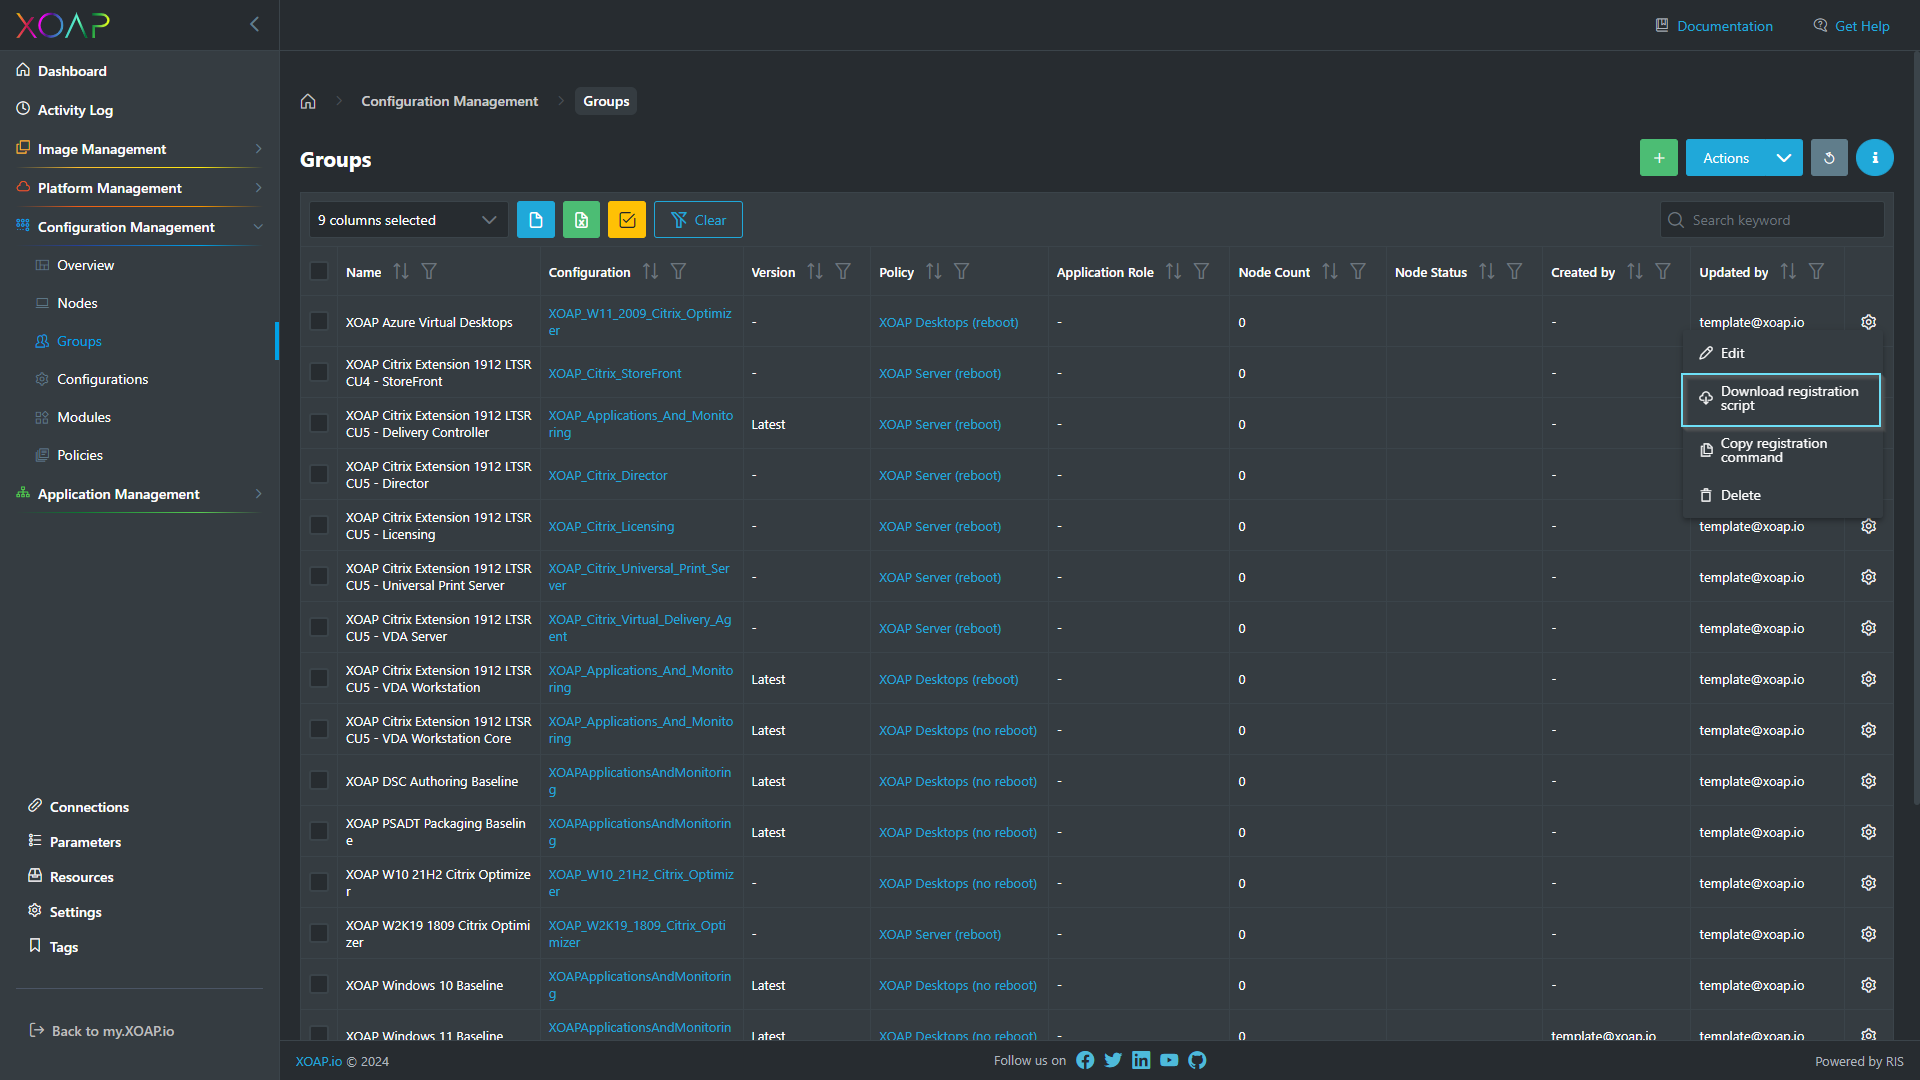Click the yellow select-all checkbox icon
The image size is (1920, 1080).
pos(626,219)
